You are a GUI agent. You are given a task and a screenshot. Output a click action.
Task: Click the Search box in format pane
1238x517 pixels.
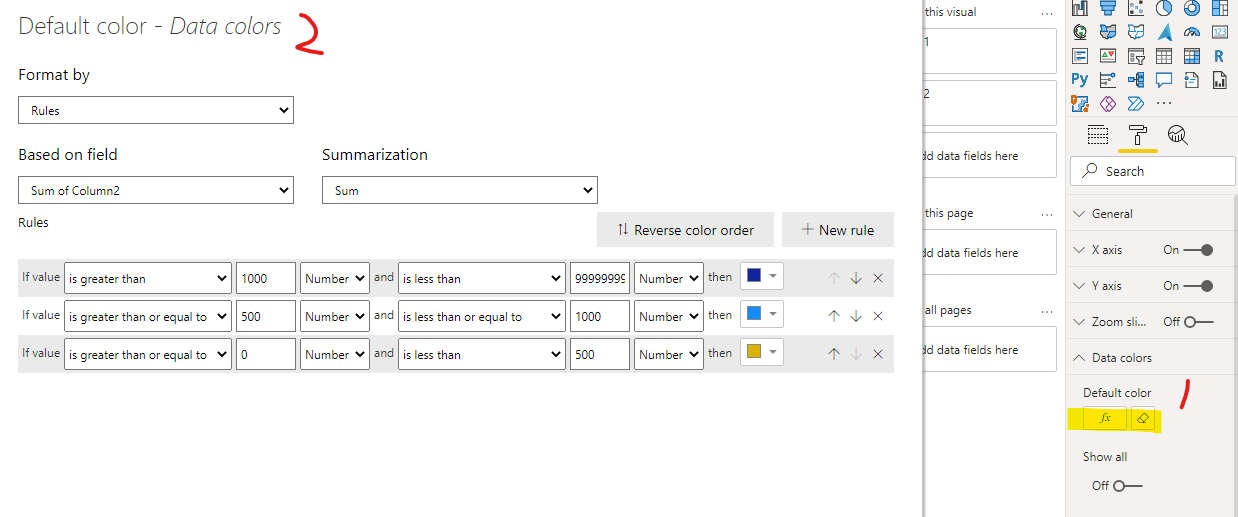[x=1153, y=171]
